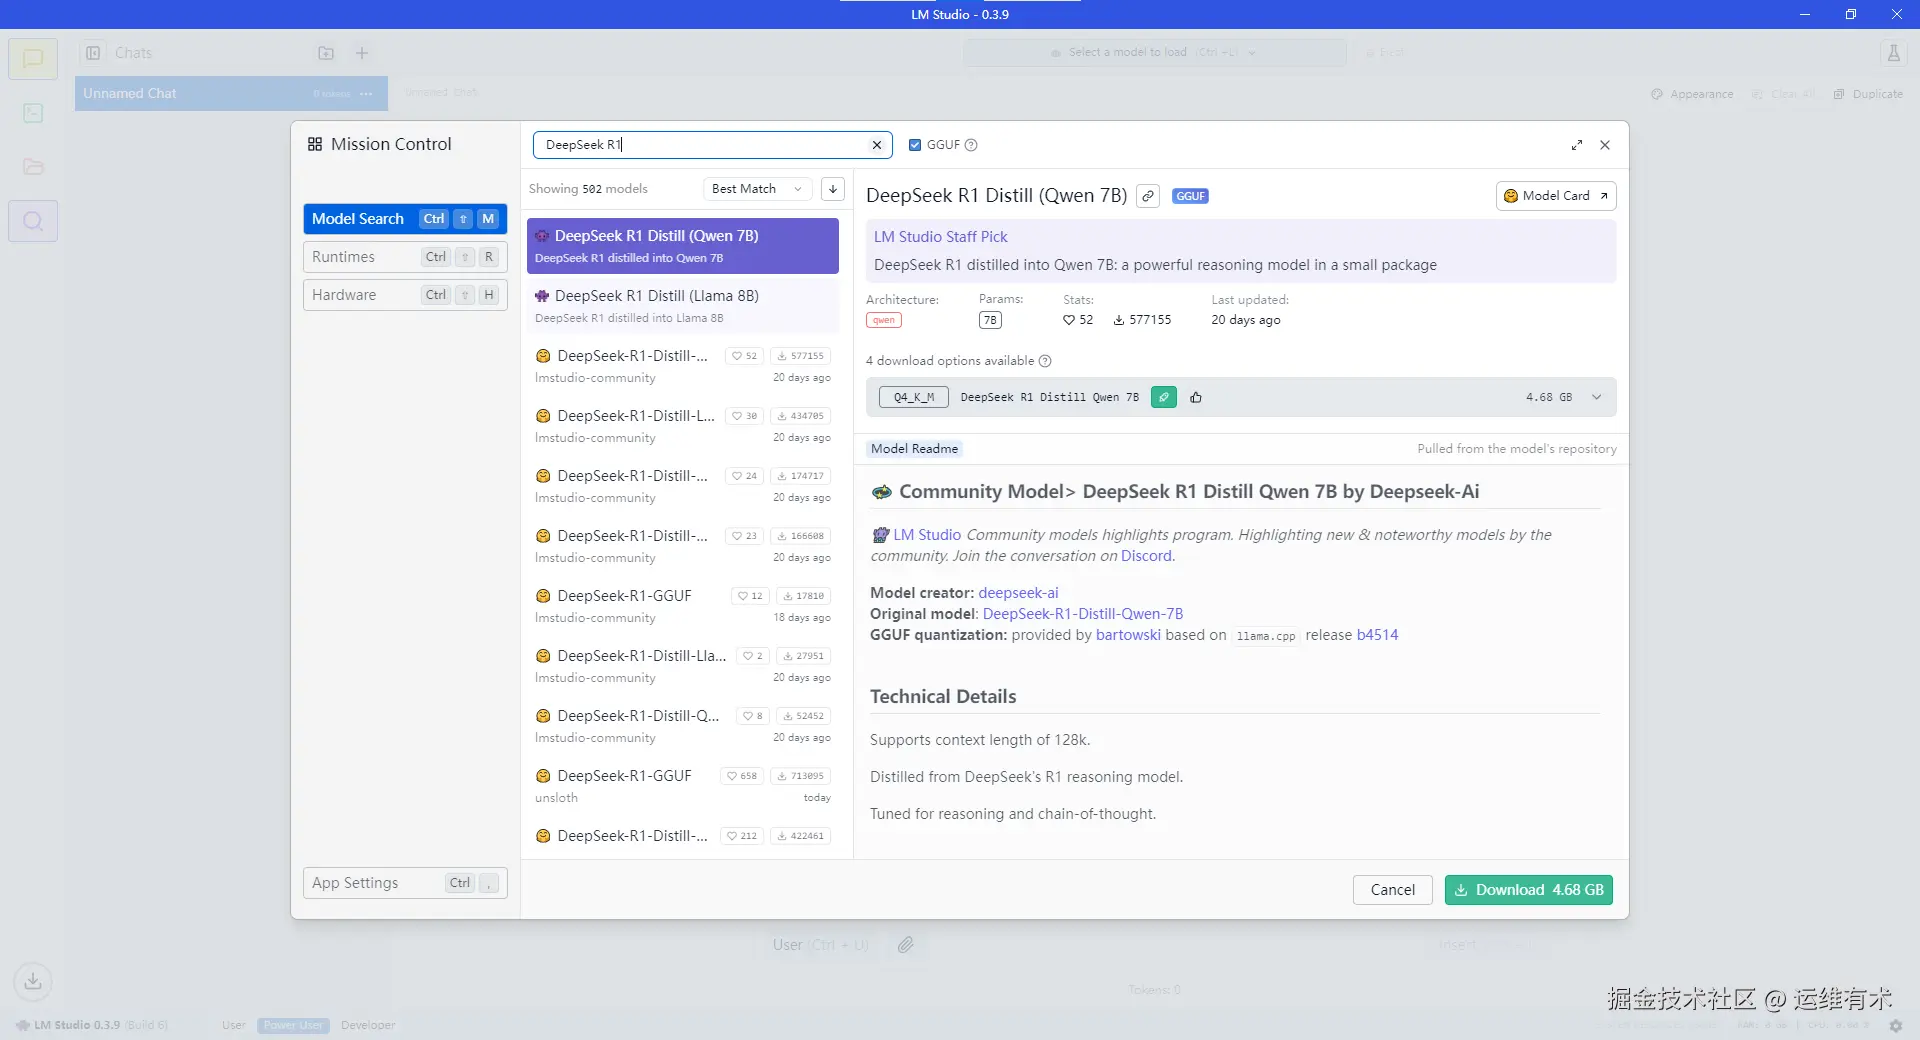Select DeepSeek R1 Distill (Llama 8B) result
This screenshot has width=1920, height=1040.
click(683, 306)
